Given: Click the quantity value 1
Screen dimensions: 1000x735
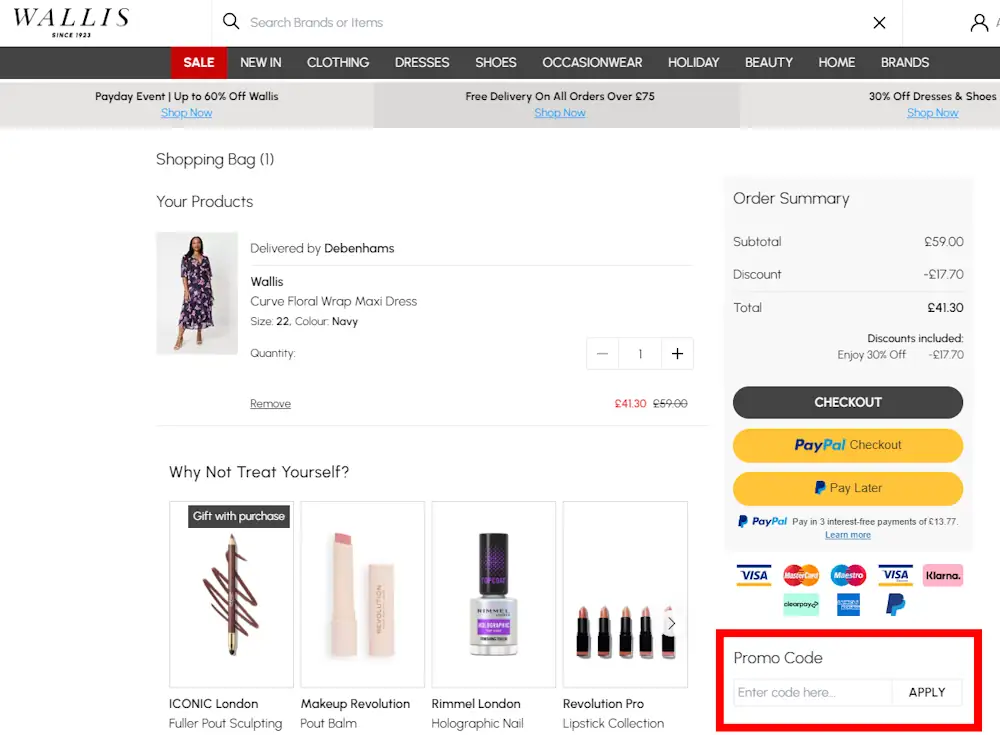Looking at the screenshot, I should coord(640,353).
